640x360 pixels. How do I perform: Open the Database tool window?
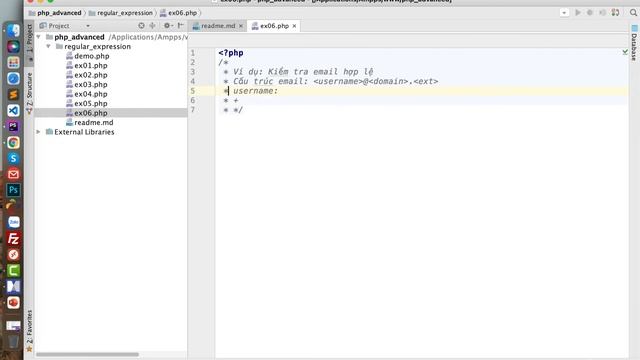634,43
